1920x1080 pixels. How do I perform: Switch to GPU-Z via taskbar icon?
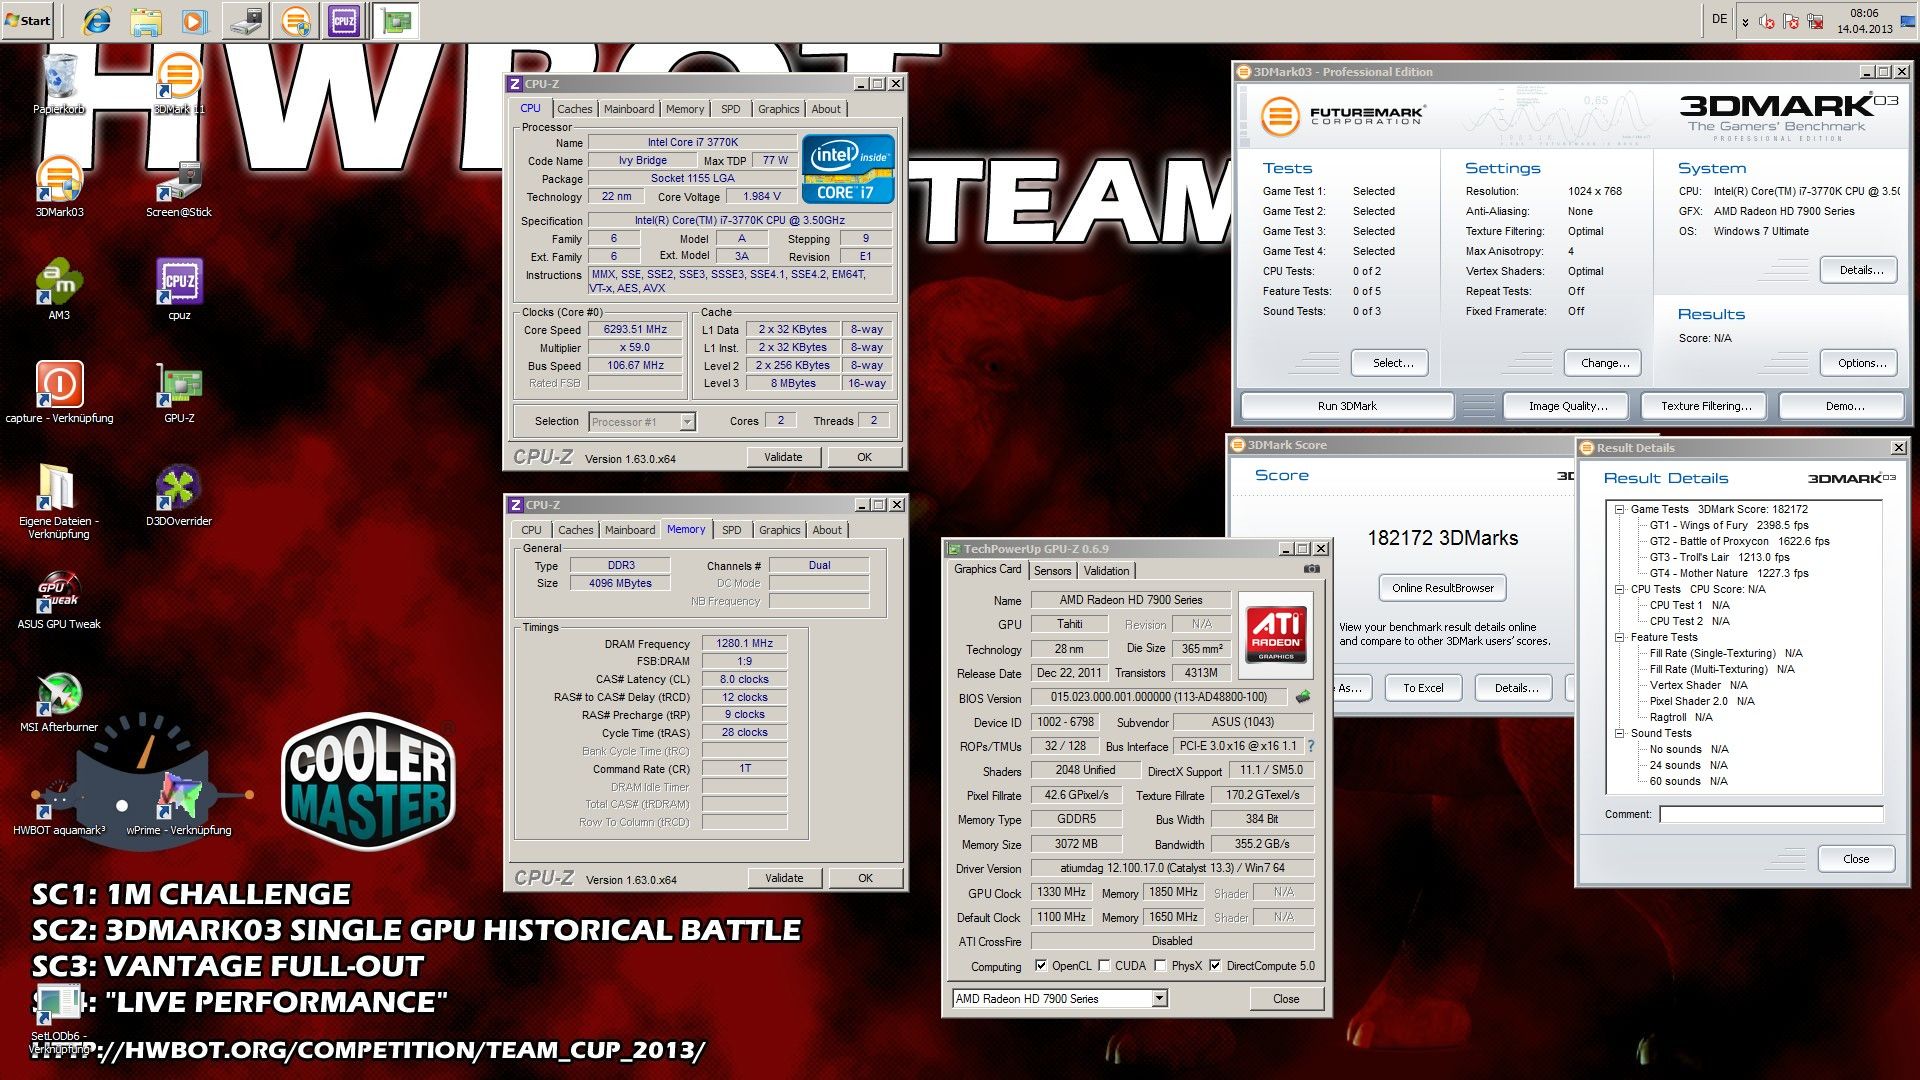[x=396, y=20]
